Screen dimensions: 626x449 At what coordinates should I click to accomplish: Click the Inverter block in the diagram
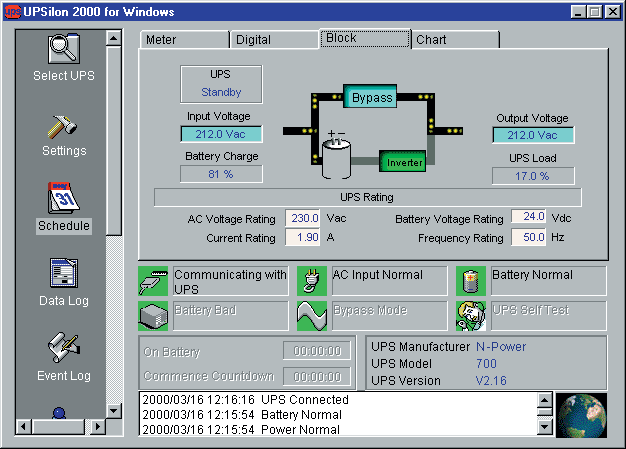[402, 162]
